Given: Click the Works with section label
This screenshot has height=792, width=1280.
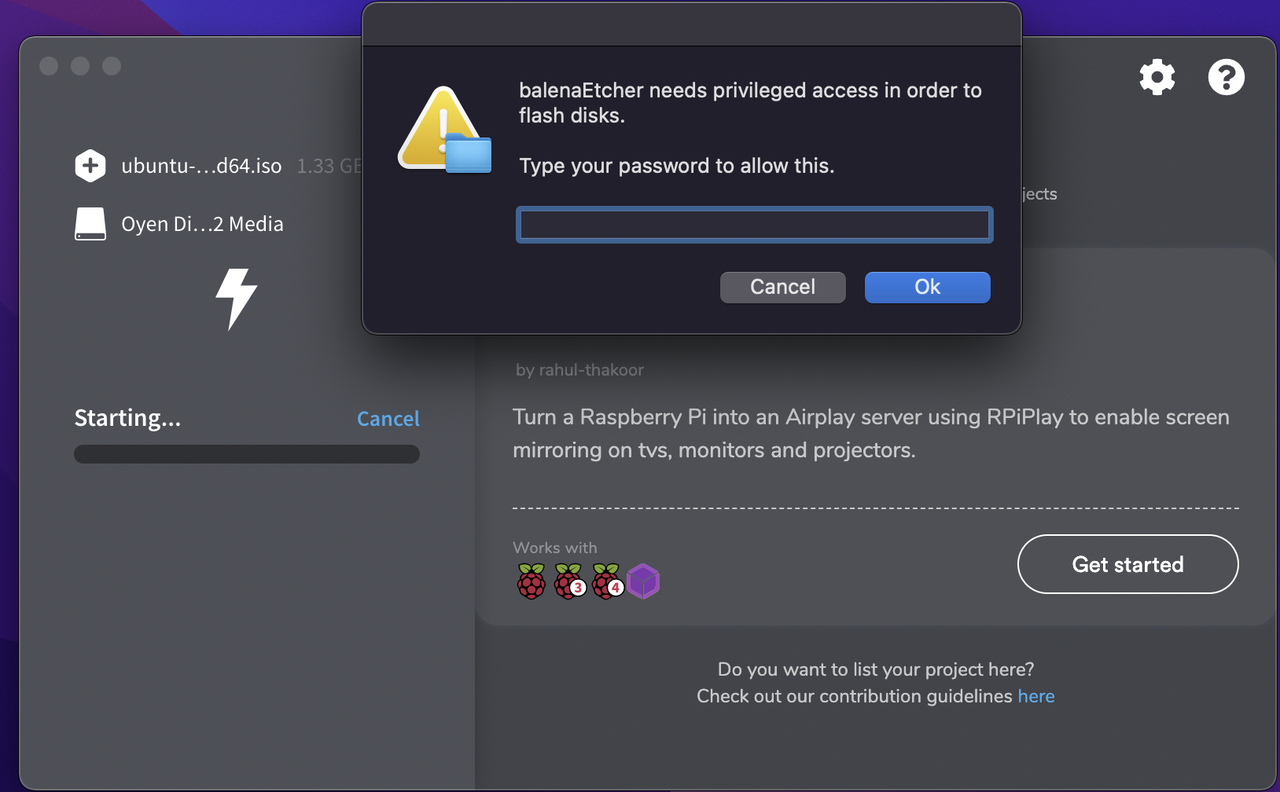Looking at the screenshot, I should point(554,547).
